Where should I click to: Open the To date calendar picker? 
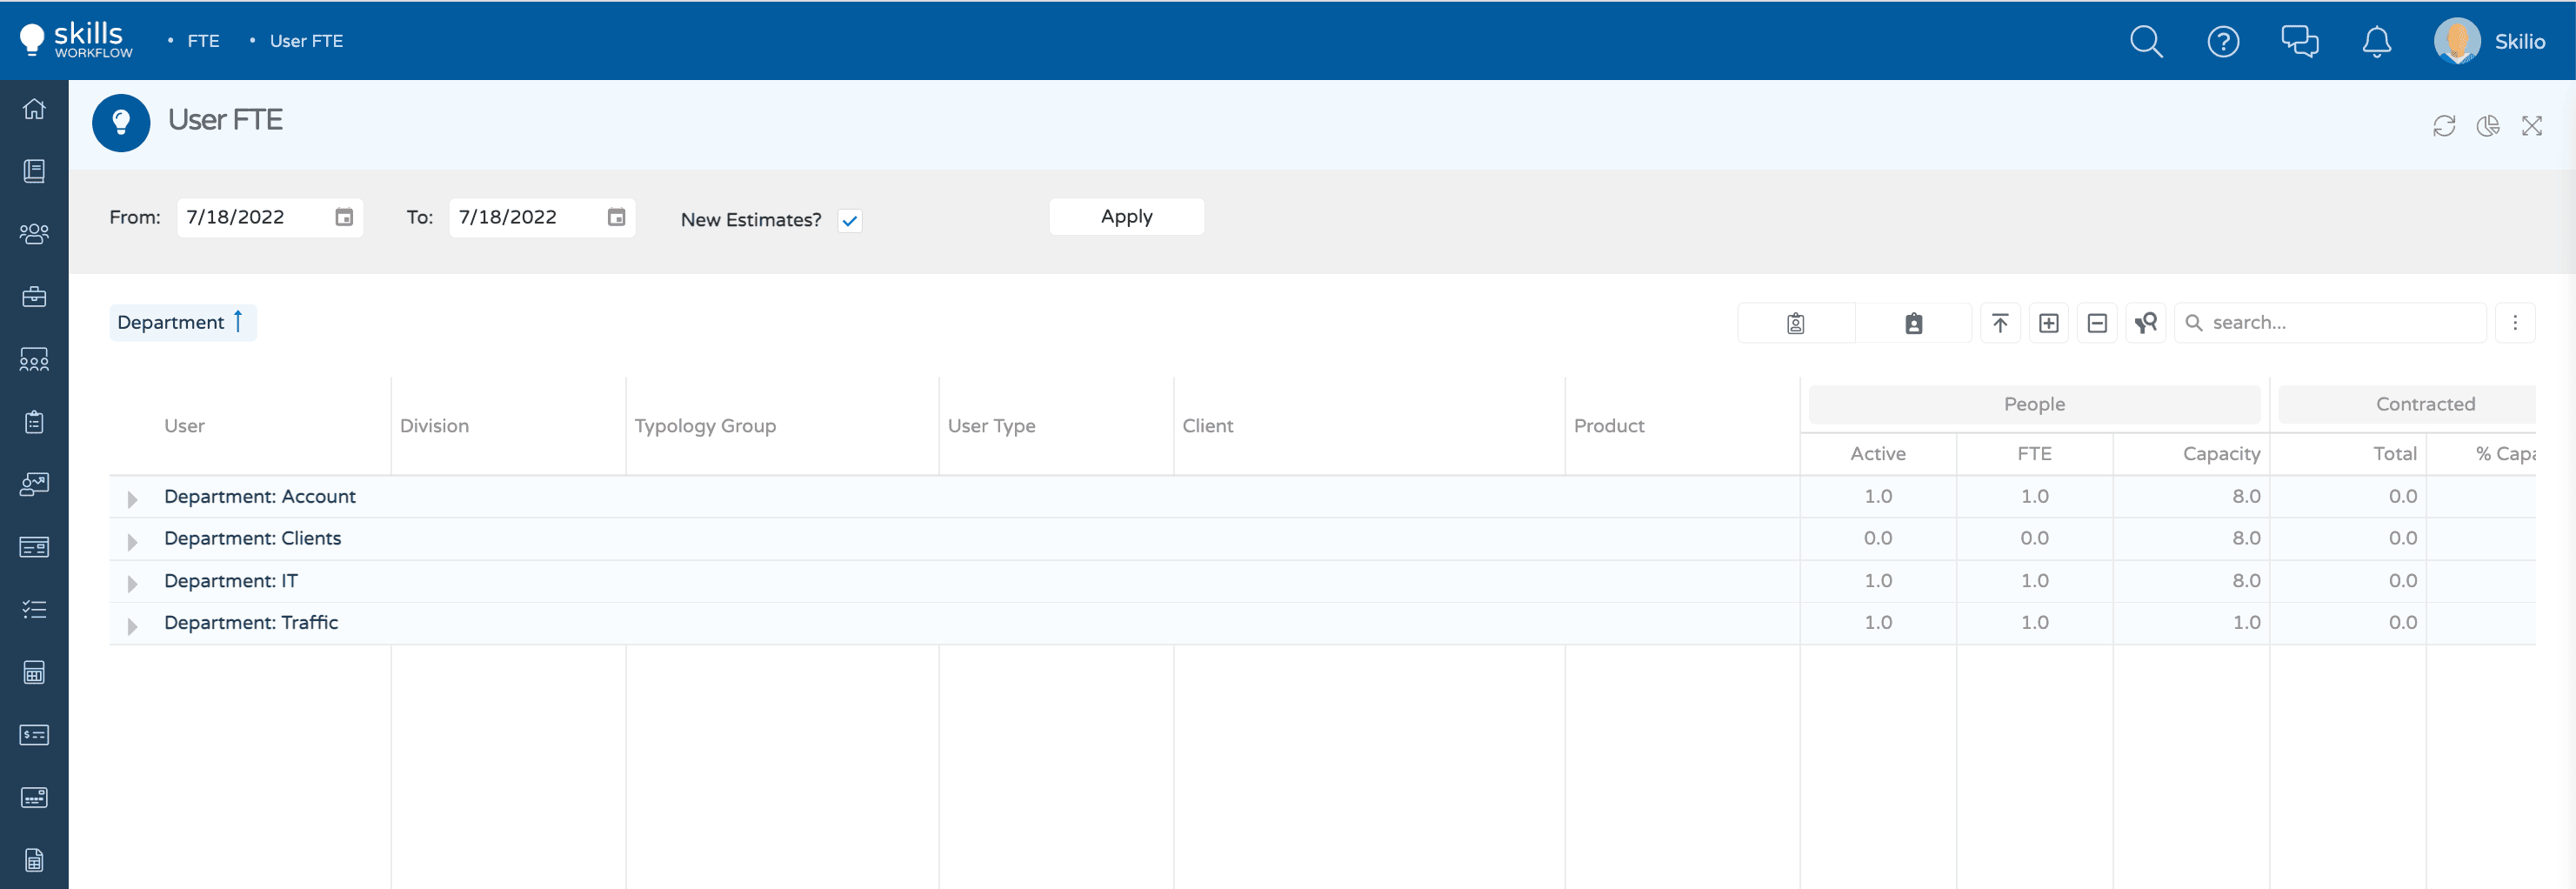[x=616, y=217]
